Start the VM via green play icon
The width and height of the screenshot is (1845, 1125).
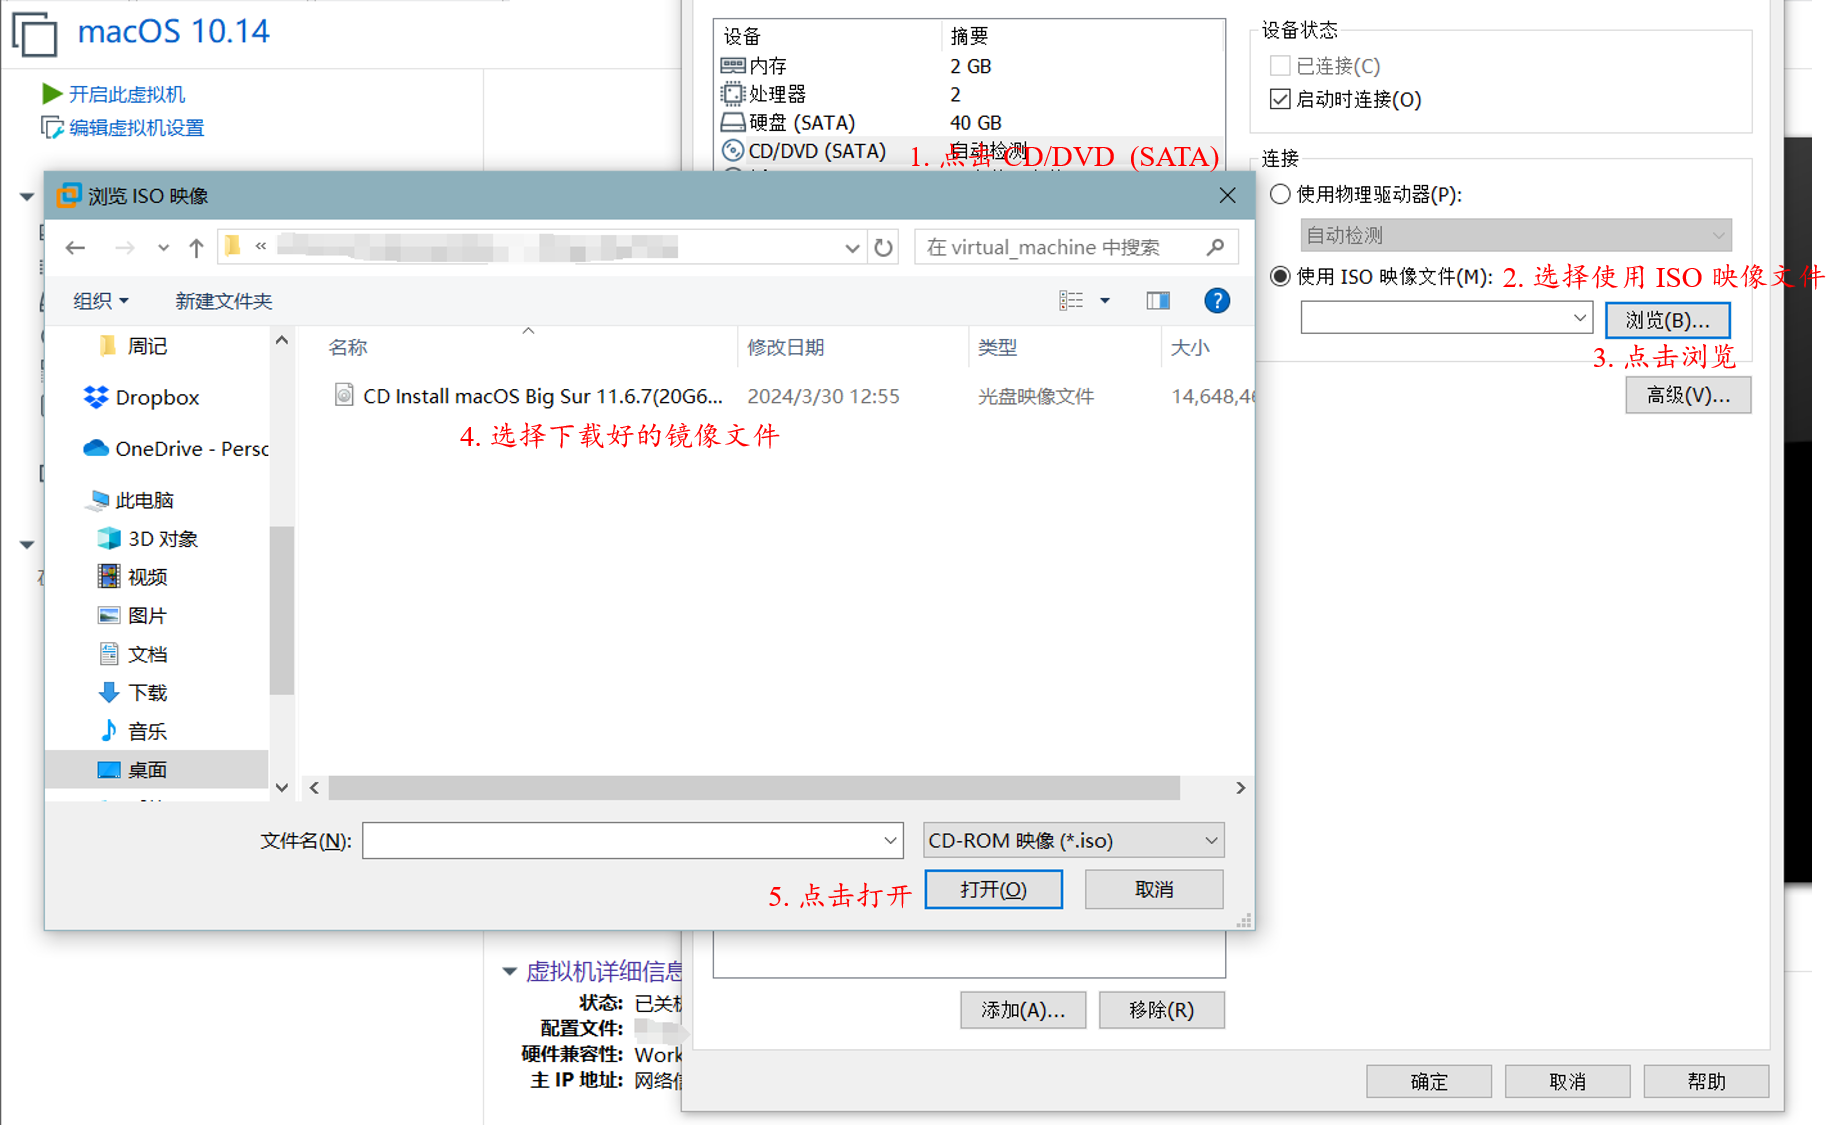(51, 94)
